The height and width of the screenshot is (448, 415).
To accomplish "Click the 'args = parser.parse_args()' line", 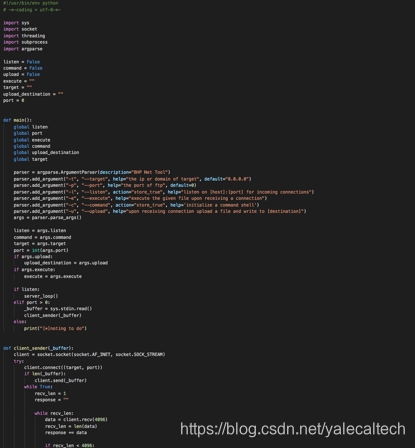I will 48,217.
